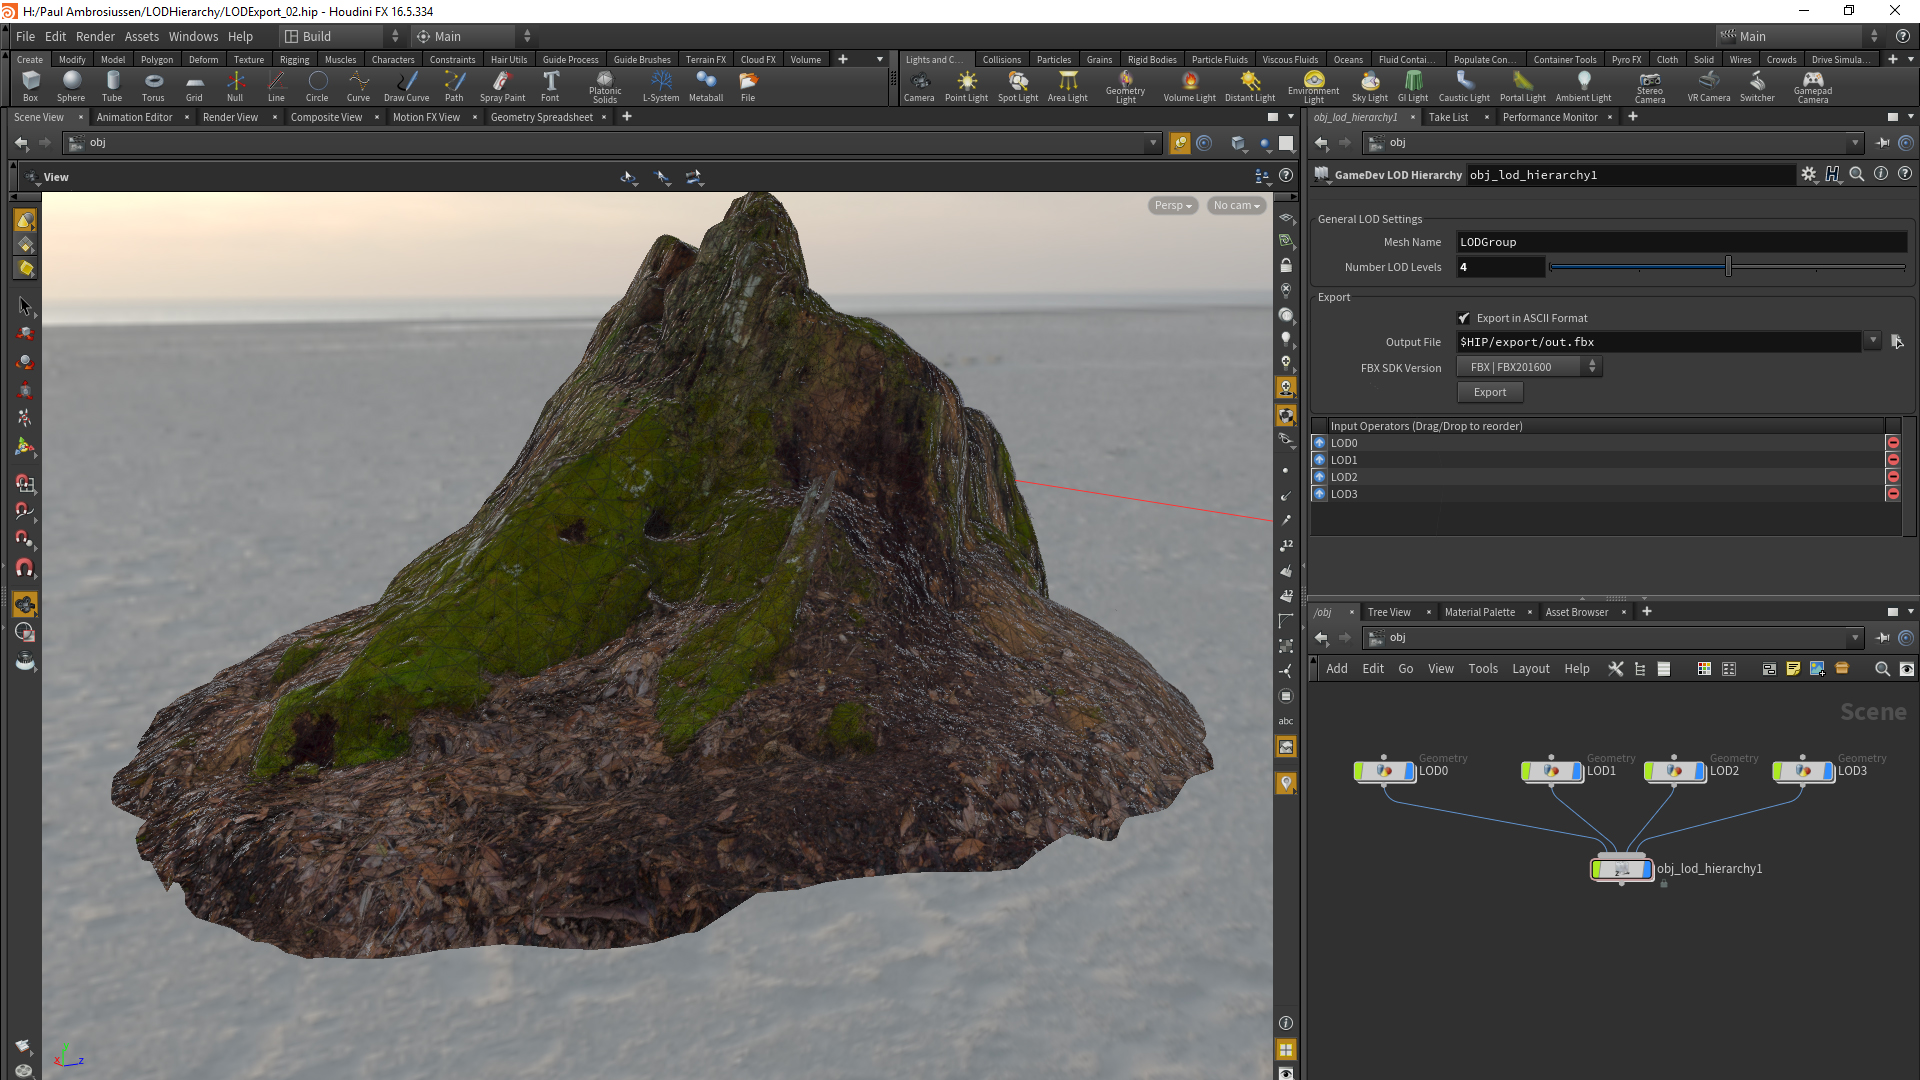Expand the FBX SDK Version dropdown

pyautogui.click(x=1592, y=367)
